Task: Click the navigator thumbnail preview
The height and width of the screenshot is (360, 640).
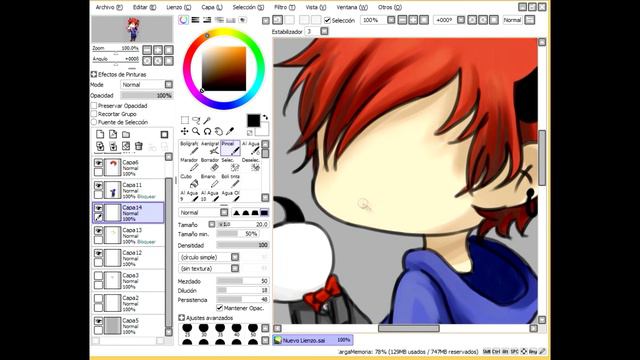Action: coord(132,29)
